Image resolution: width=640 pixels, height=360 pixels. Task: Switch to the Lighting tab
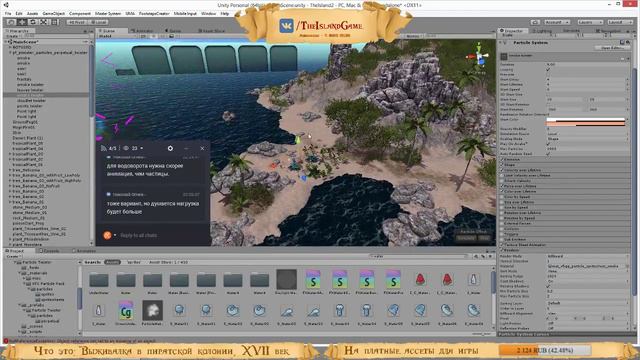(x=543, y=31)
